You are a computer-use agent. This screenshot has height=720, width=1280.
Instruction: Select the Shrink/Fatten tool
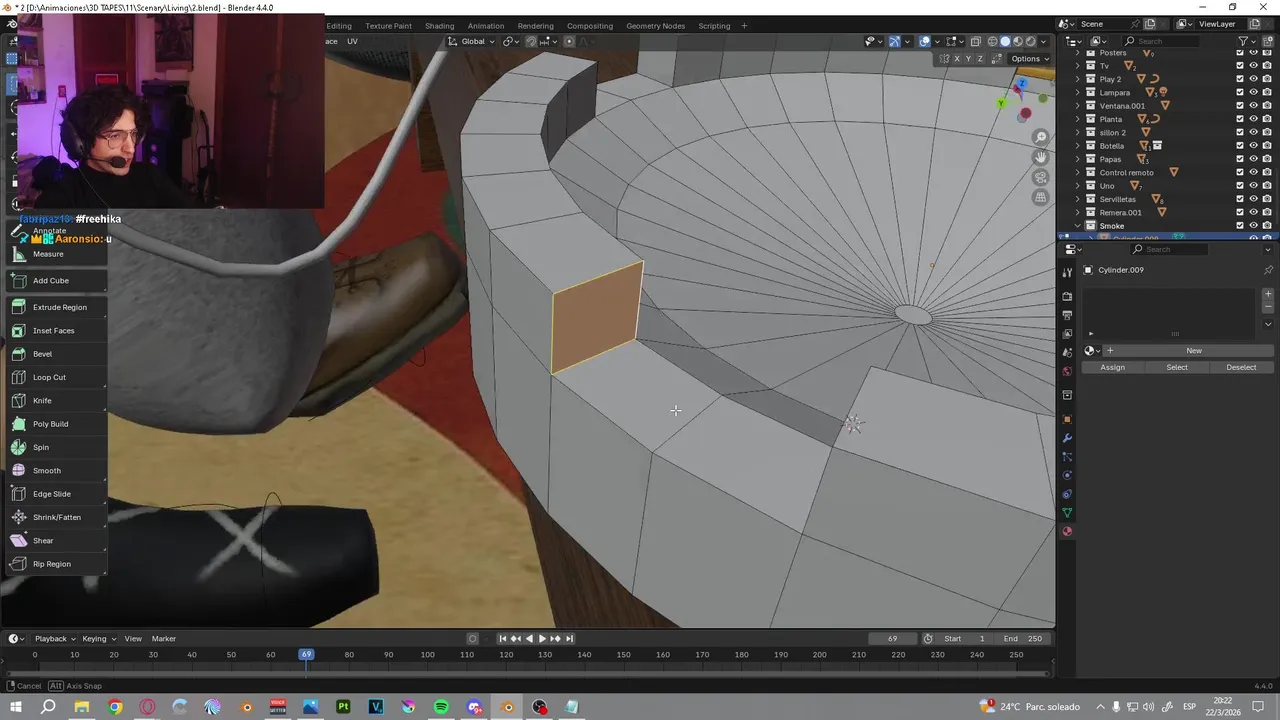56,517
